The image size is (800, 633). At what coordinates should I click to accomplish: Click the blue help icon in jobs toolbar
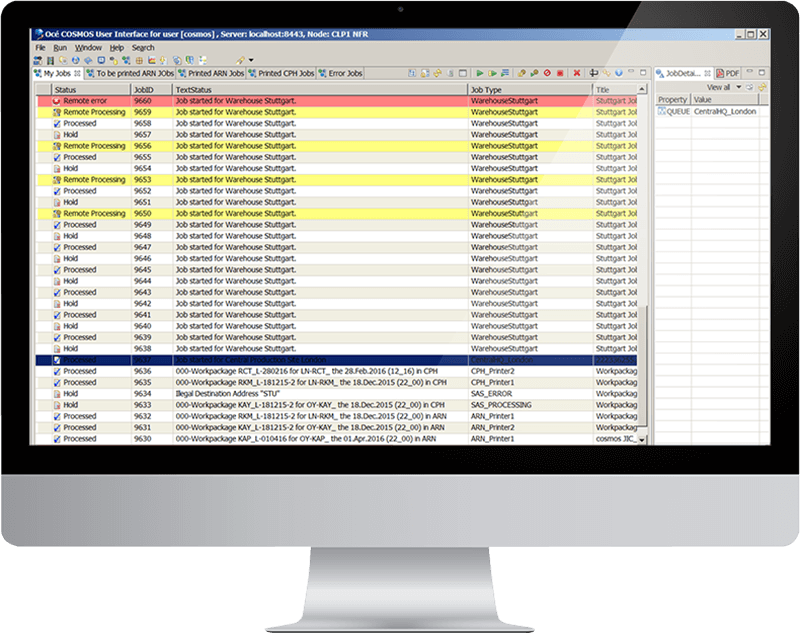[619, 74]
